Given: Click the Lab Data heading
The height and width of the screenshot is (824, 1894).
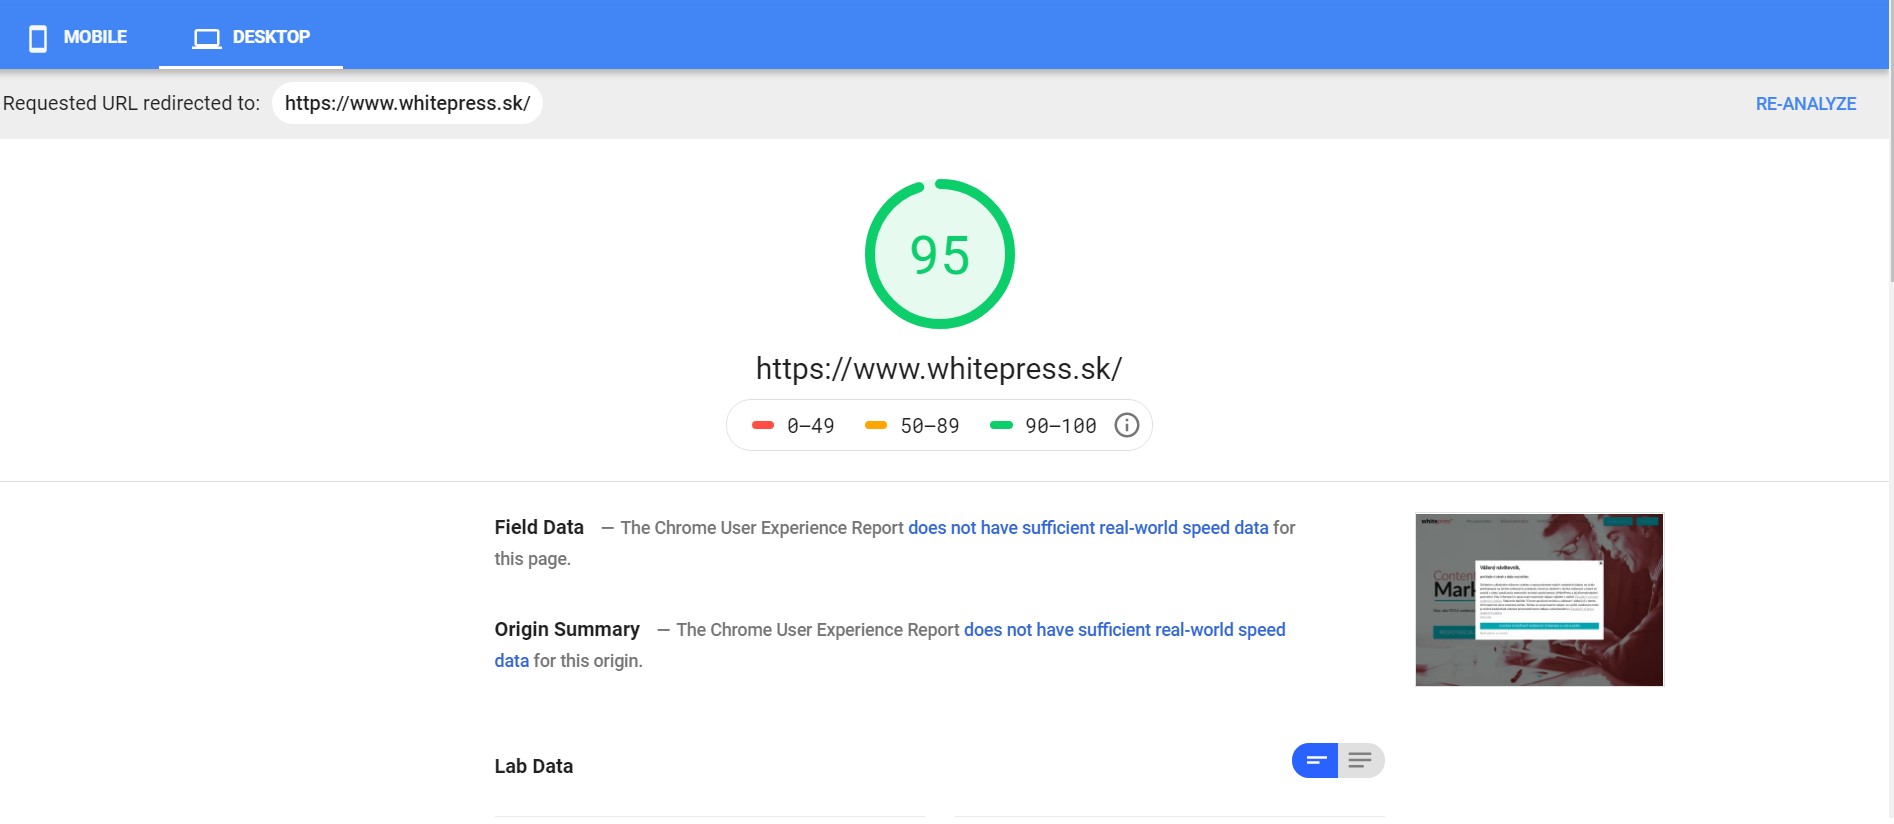Looking at the screenshot, I should (x=534, y=766).
